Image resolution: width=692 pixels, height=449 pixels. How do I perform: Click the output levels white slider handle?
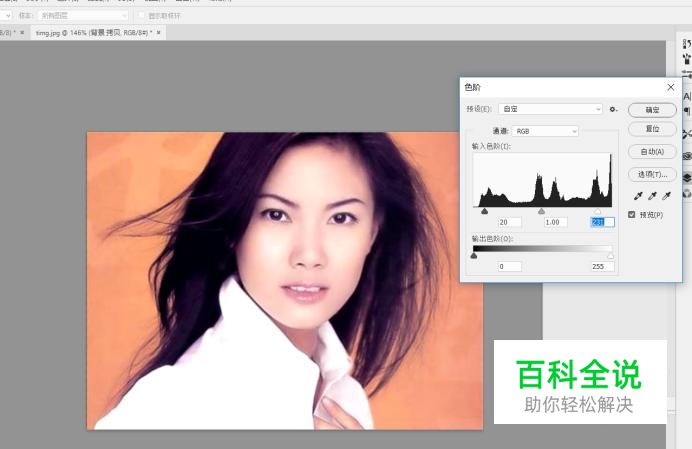[610, 256]
